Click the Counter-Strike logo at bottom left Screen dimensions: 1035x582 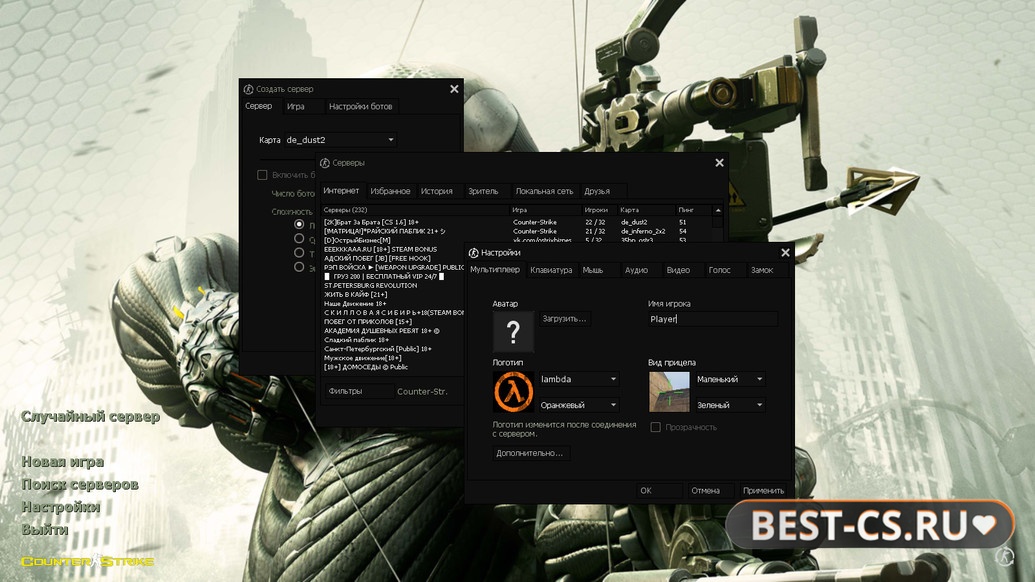[87, 562]
